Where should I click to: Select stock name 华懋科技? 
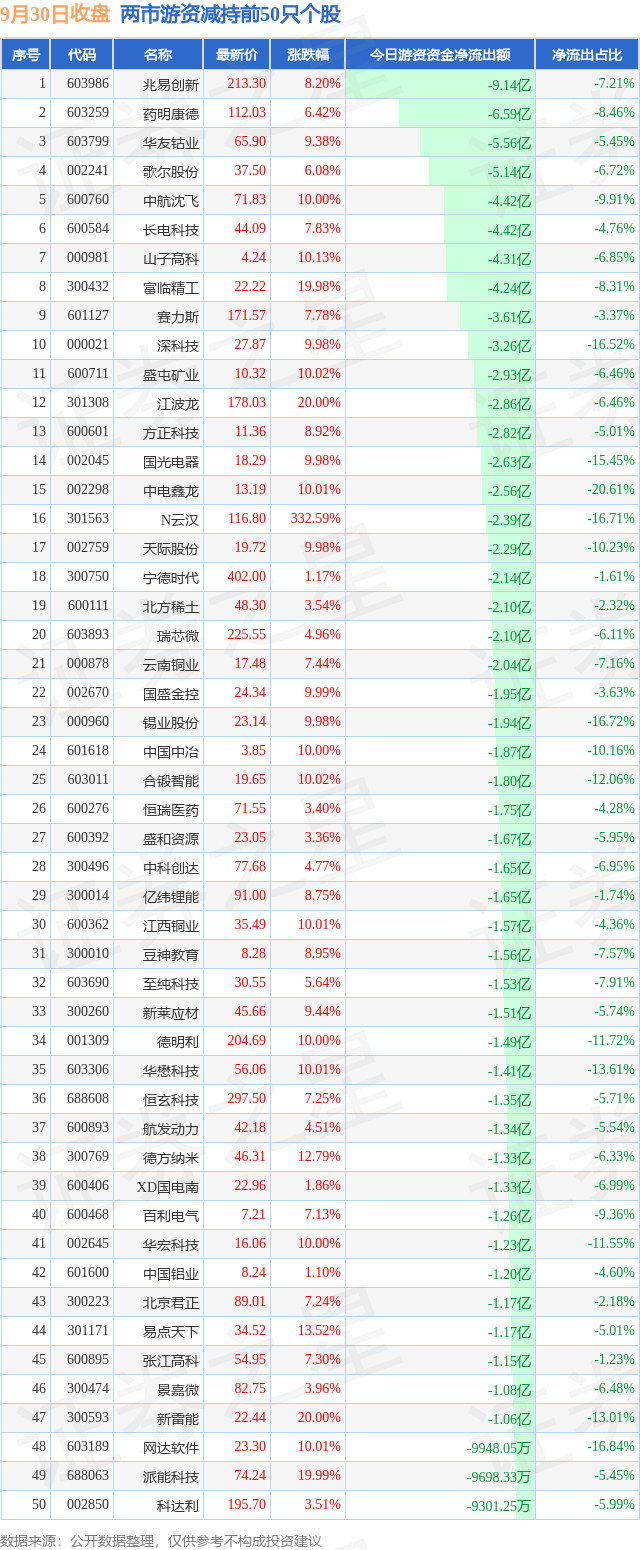coord(171,1071)
